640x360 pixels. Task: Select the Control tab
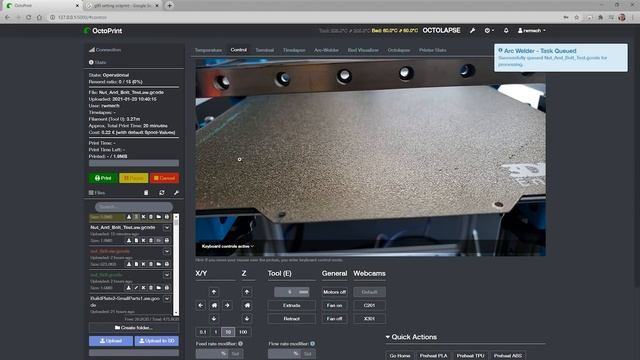point(238,50)
